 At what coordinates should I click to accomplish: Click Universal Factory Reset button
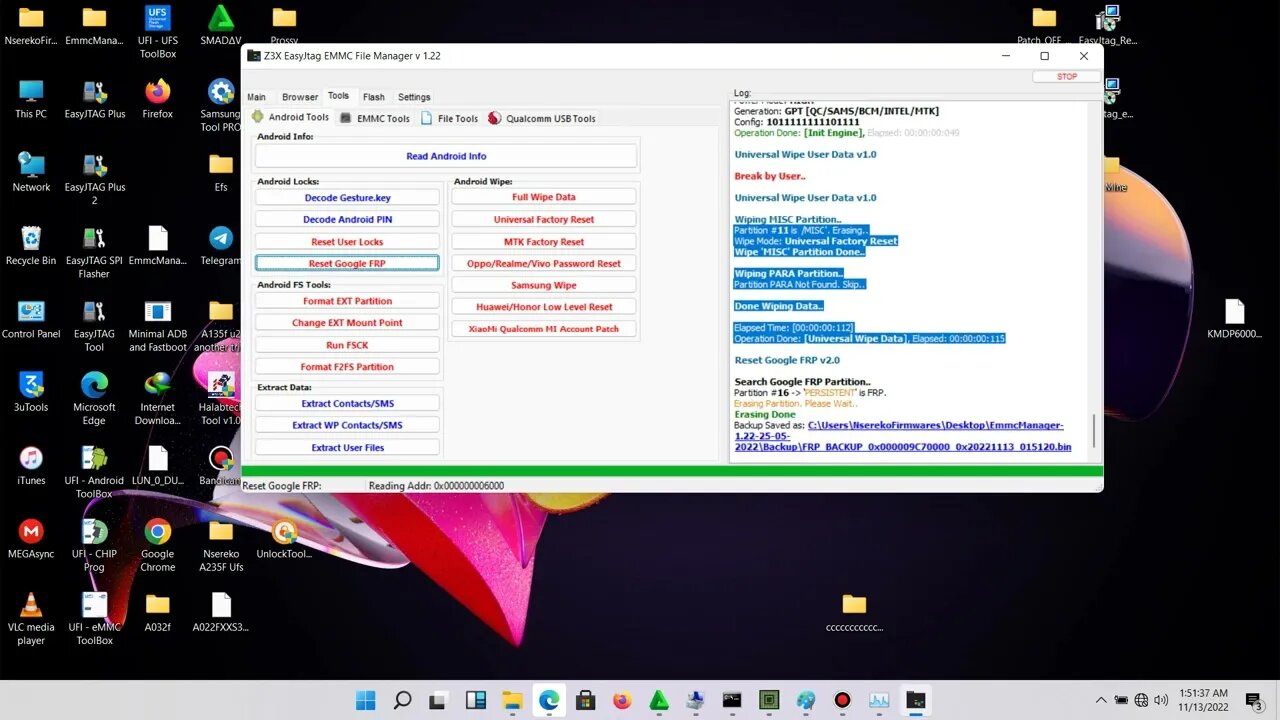(544, 219)
